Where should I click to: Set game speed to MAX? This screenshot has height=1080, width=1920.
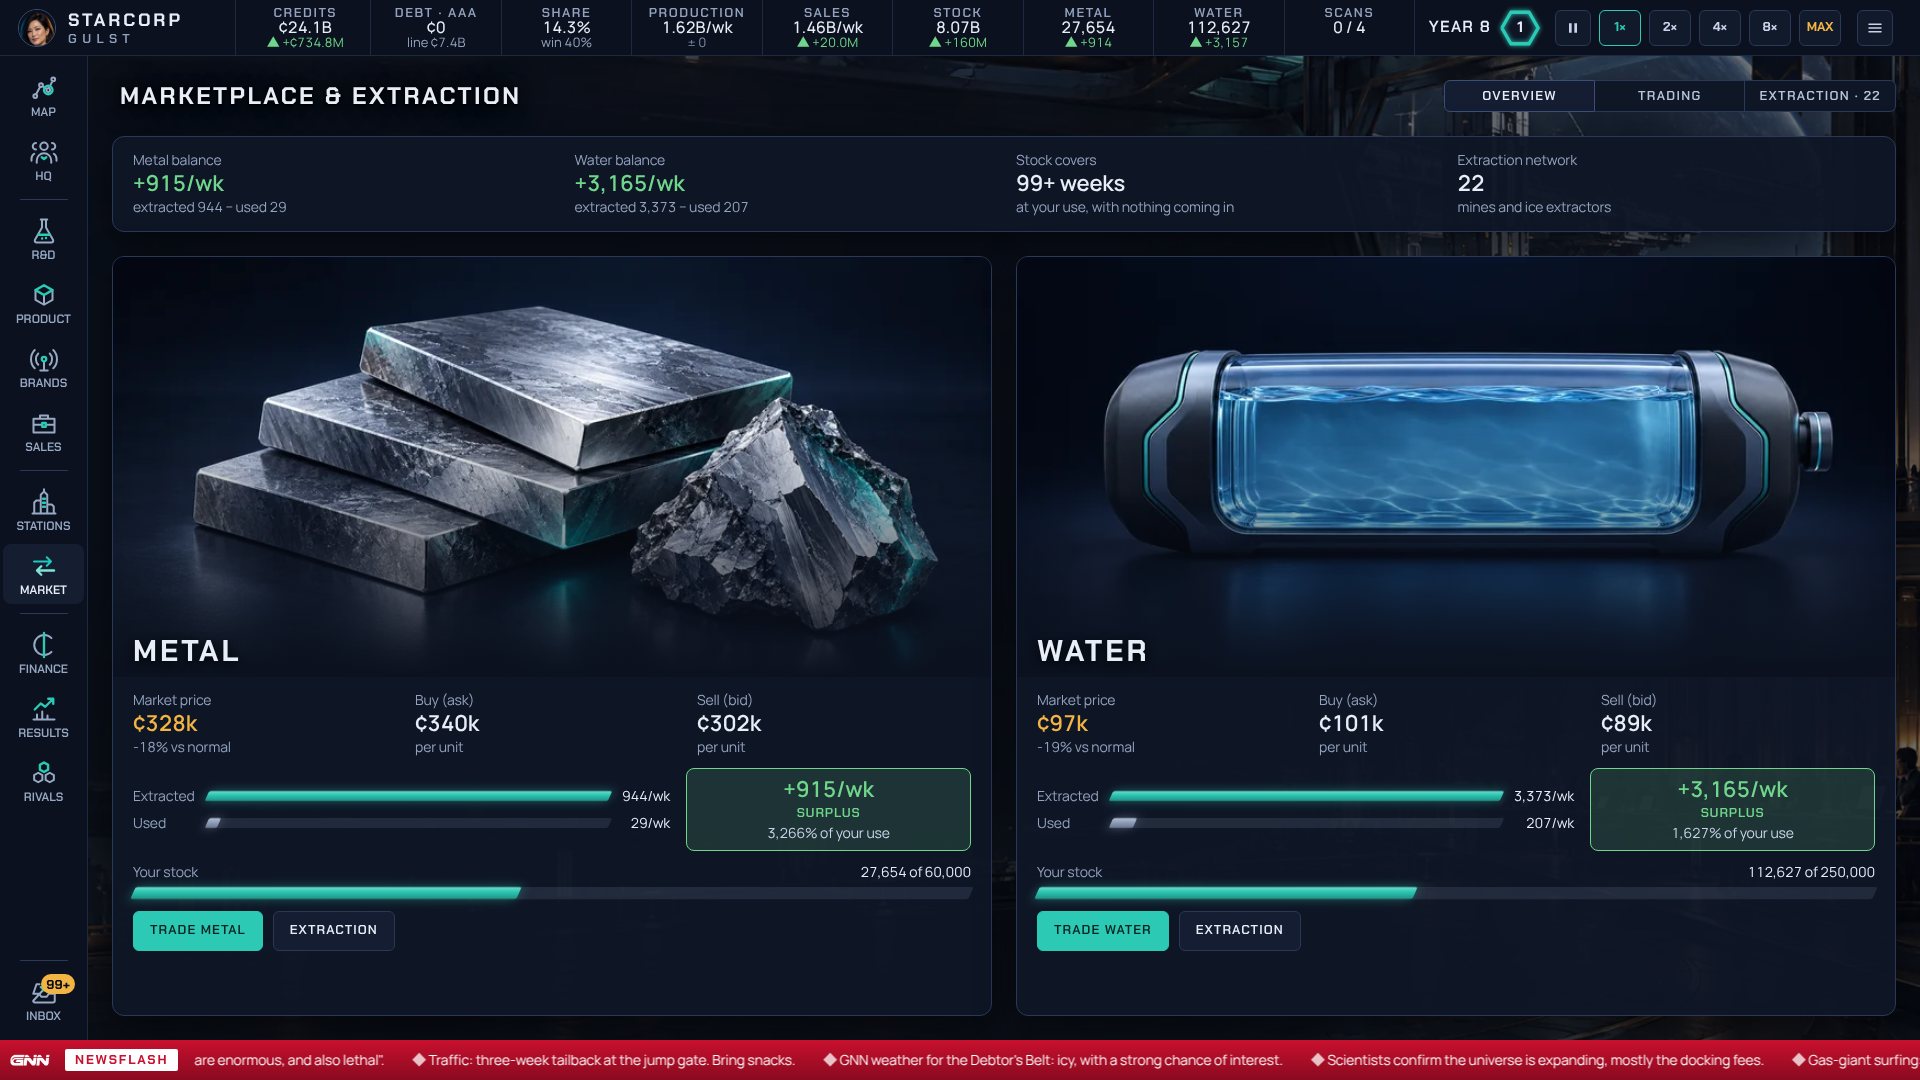coord(1819,28)
